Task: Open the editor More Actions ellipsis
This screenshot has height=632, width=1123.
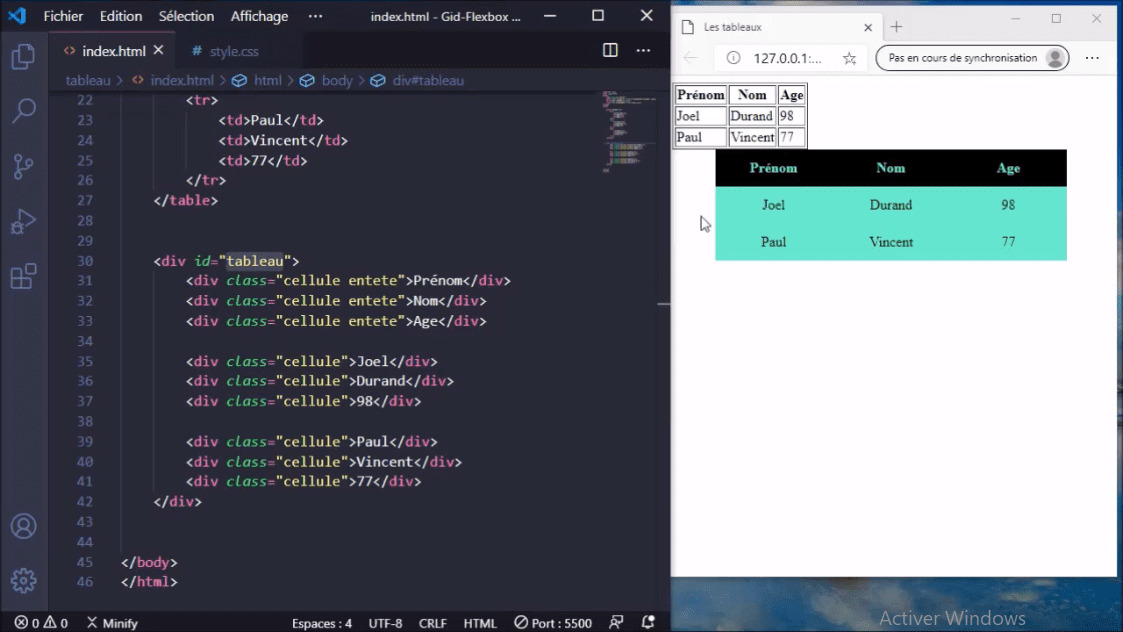Action: [x=643, y=51]
